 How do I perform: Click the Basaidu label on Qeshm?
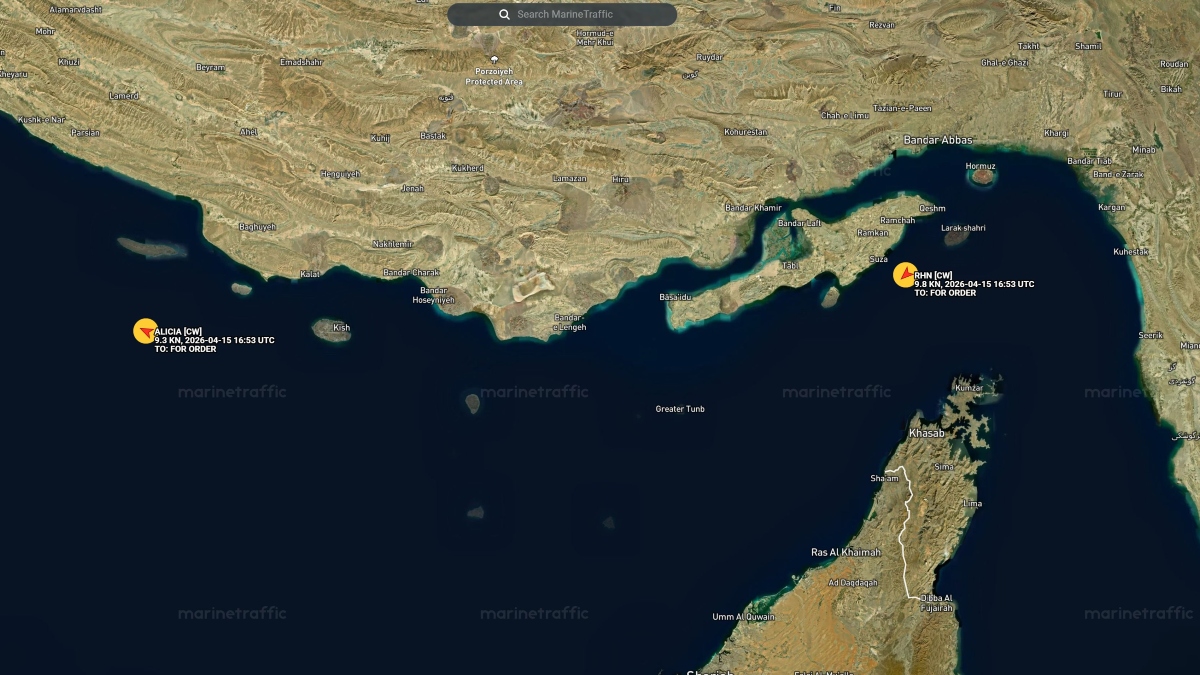tap(675, 297)
